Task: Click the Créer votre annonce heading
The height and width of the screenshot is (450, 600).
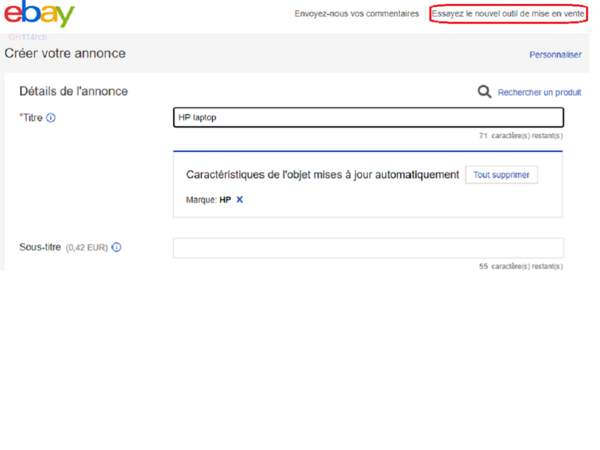Action: point(65,53)
